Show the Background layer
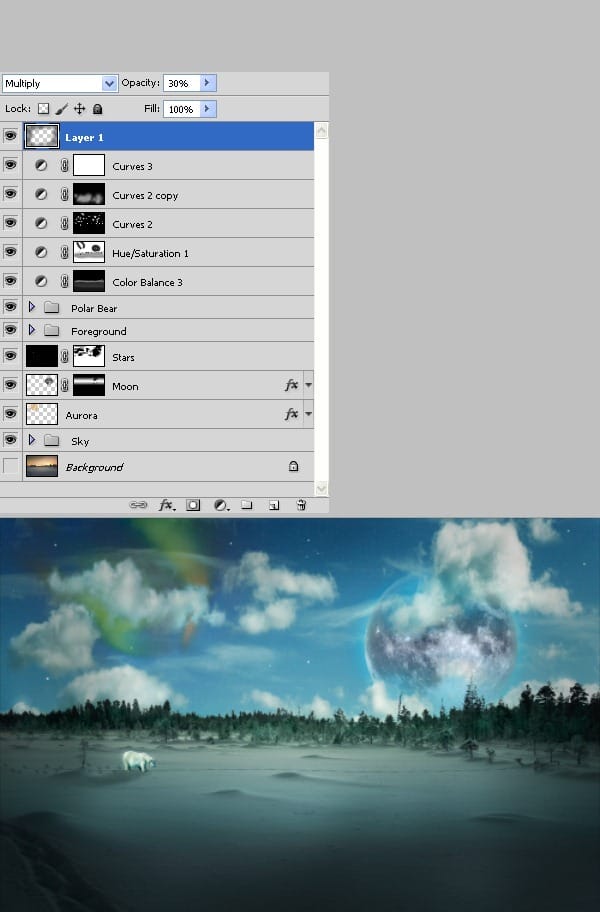 (11, 466)
